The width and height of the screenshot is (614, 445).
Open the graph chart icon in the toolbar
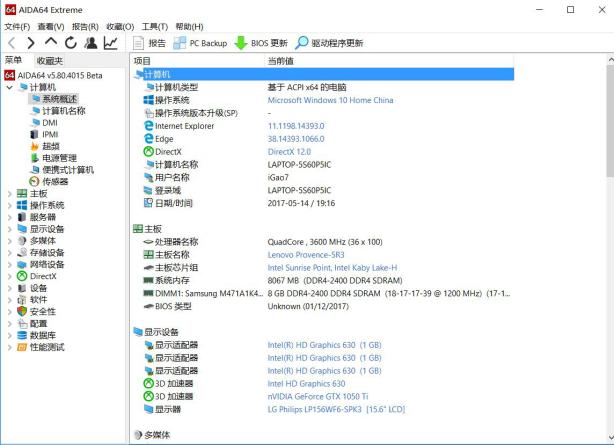[x=111, y=42]
